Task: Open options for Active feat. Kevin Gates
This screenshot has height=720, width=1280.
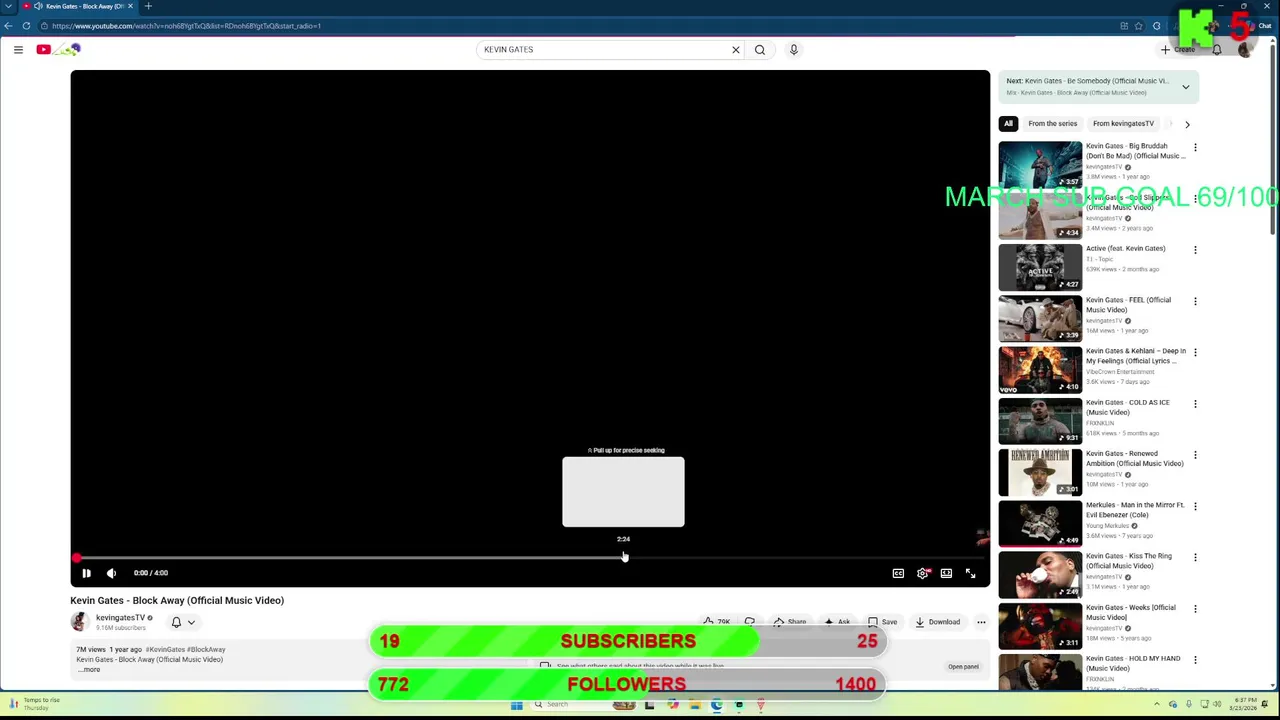Action: pyautogui.click(x=1195, y=250)
